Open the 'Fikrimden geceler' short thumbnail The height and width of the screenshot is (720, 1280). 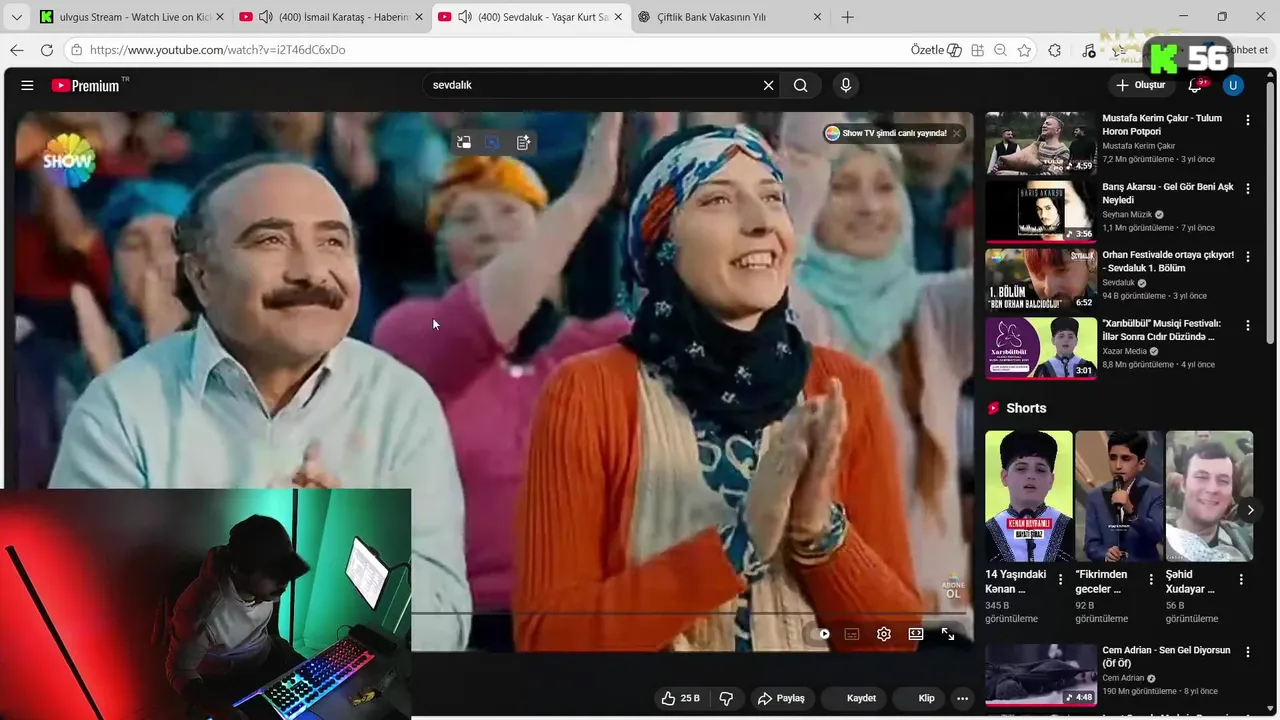[1119, 496]
